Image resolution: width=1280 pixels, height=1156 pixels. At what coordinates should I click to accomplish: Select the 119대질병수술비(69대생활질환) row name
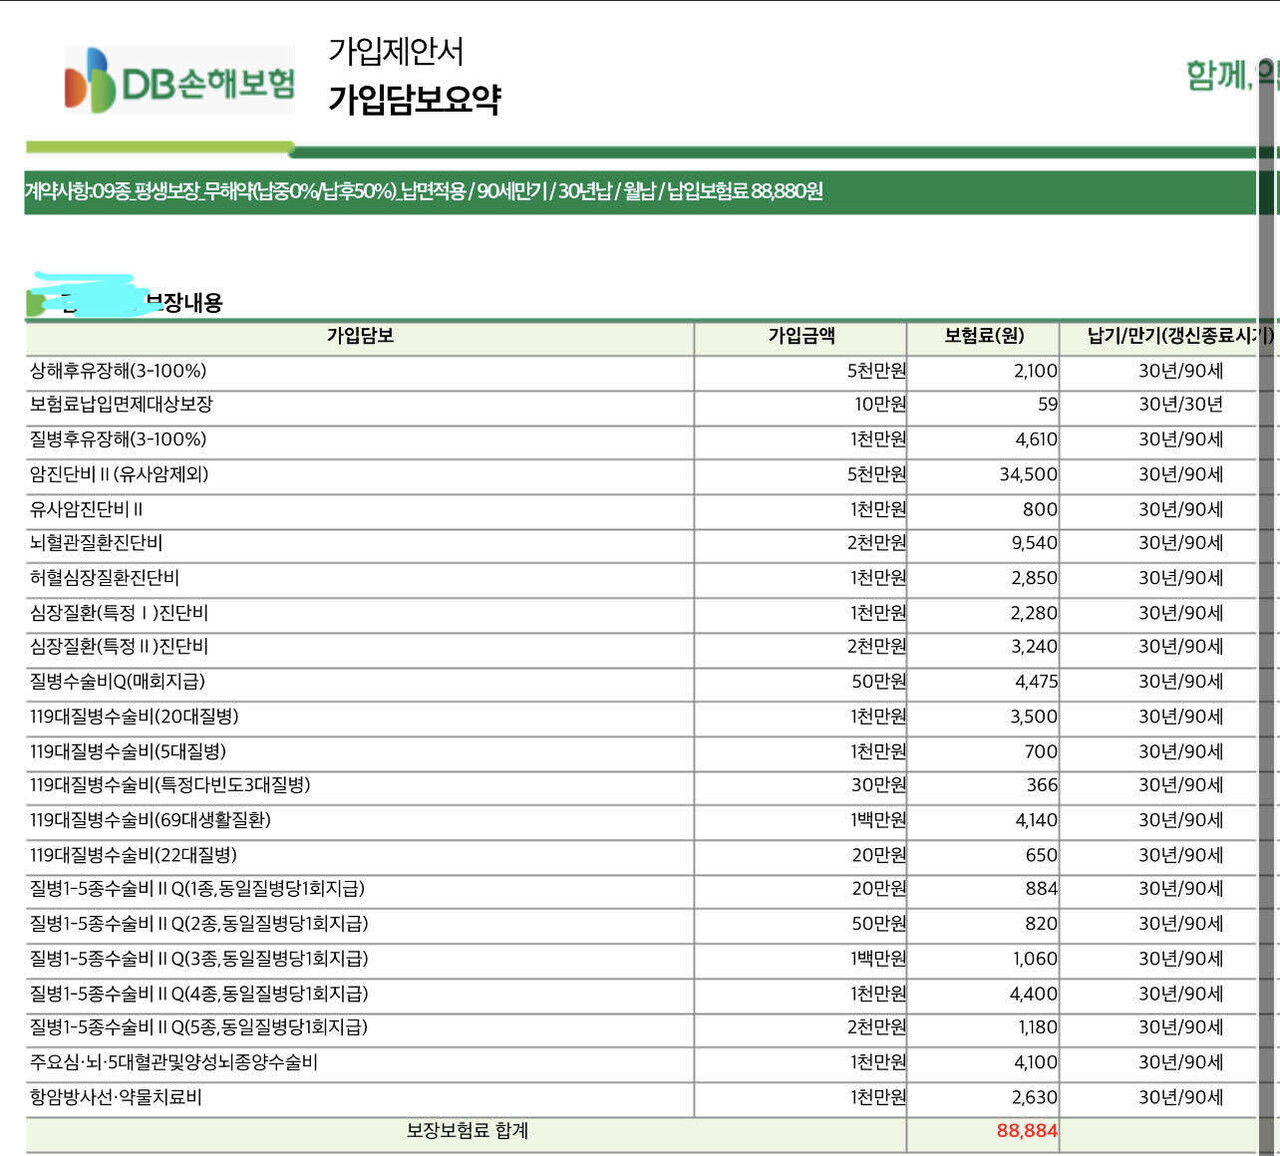pyautogui.click(x=150, y=820)
